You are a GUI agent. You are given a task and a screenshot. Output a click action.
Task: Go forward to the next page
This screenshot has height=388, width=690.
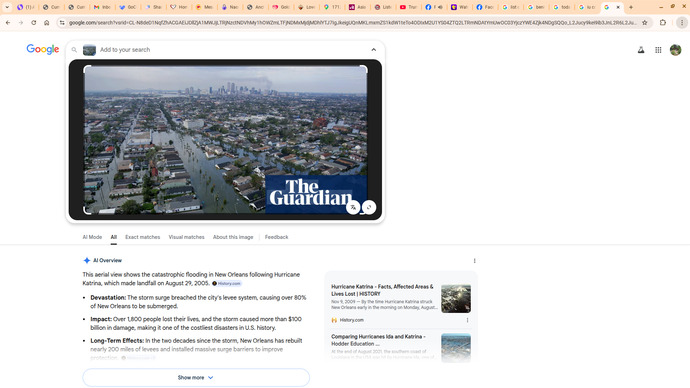click(21, 22)
